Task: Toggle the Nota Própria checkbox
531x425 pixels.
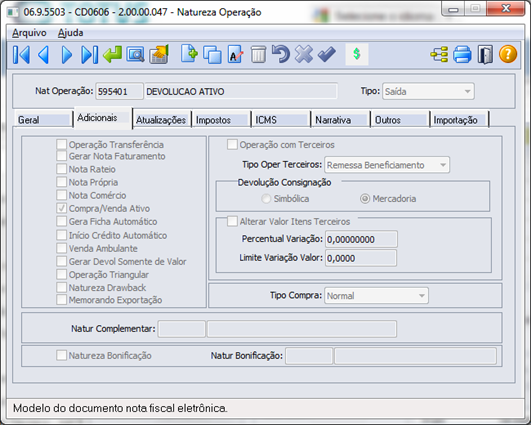Action: [x=62, y=182]
